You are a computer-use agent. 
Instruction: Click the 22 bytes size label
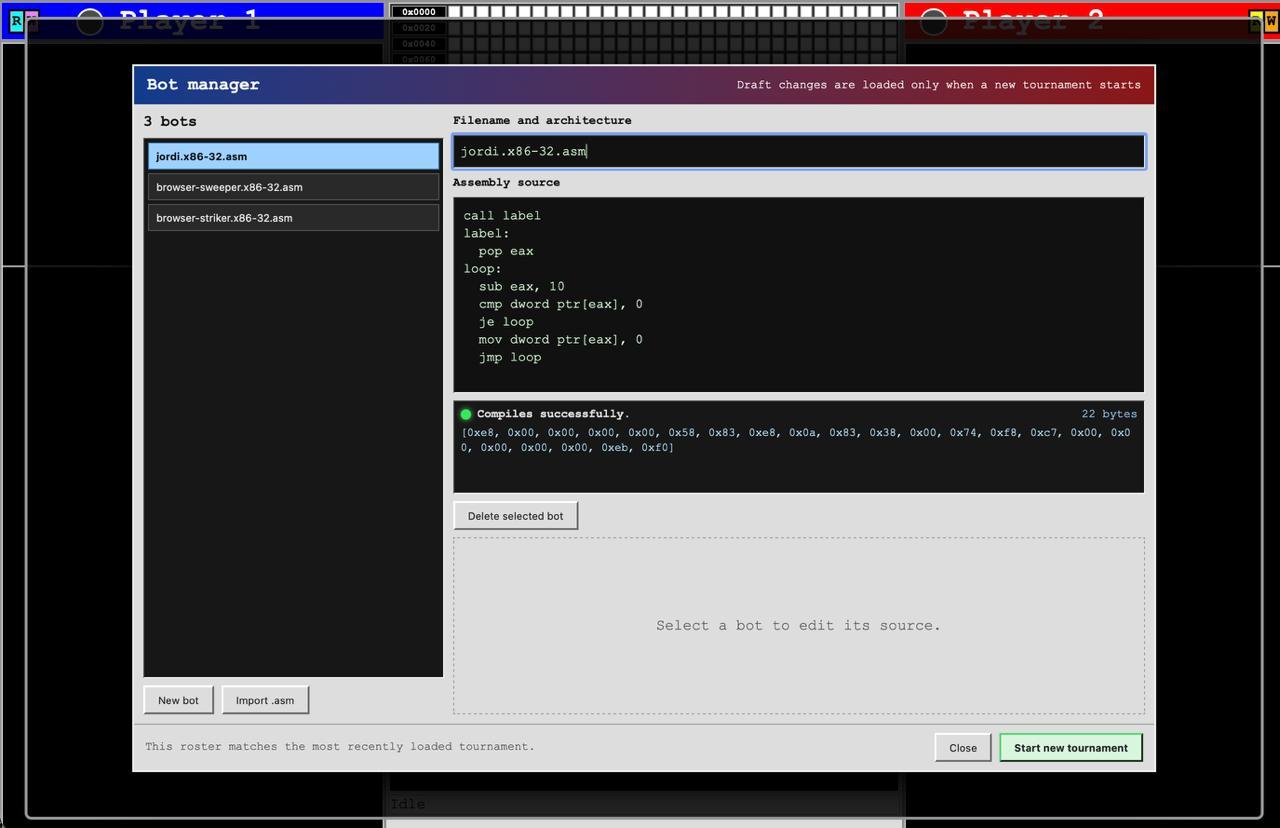pos(1109,414)
